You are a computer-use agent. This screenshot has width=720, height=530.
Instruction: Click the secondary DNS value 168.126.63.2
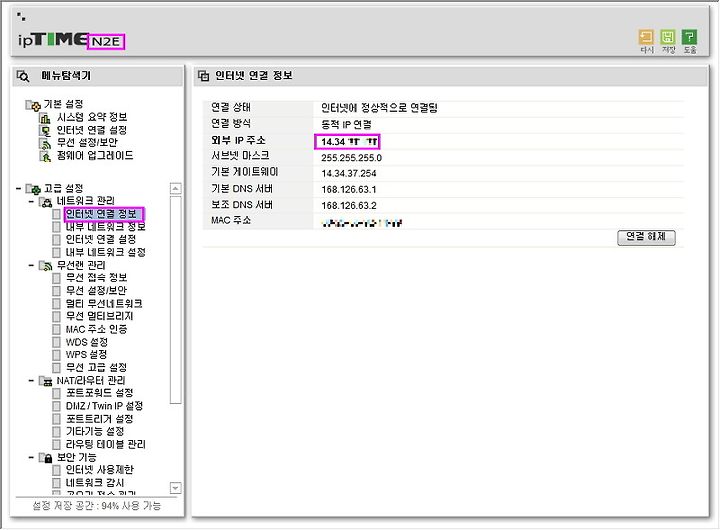pos(349,206)
